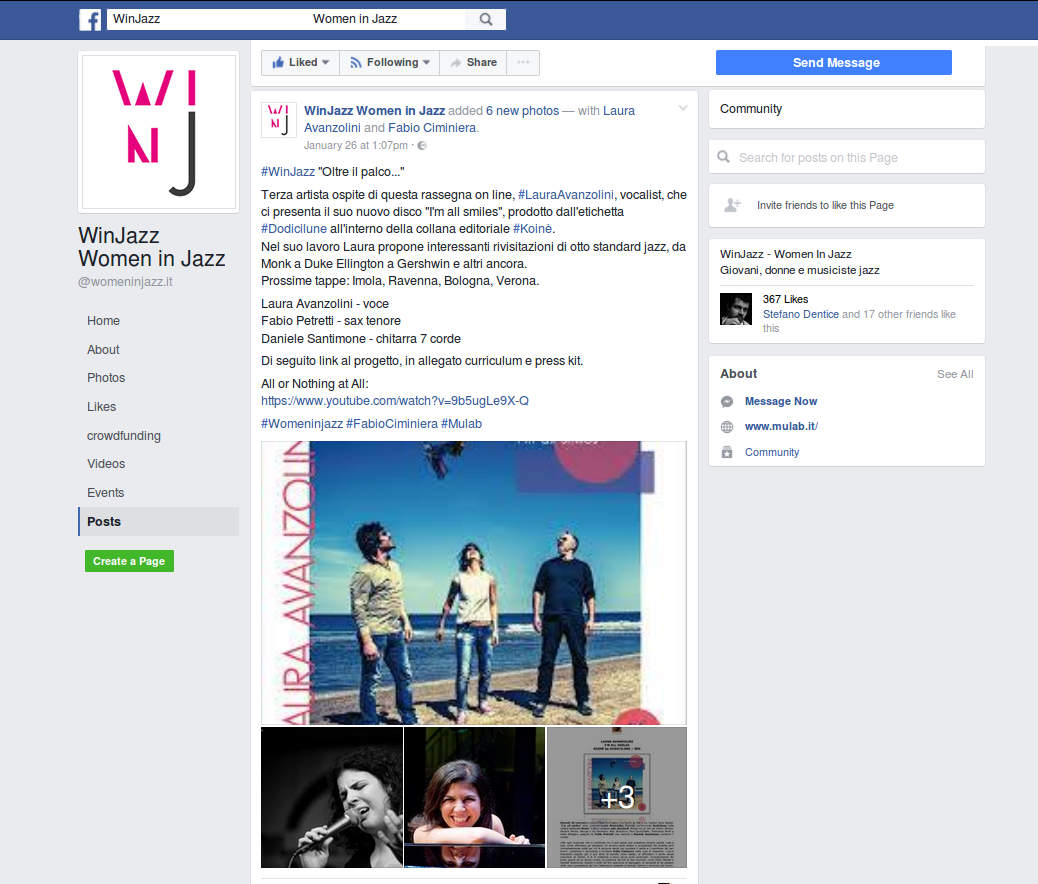Open the Liked dropdown button
The image size is (1038, 884).
(x=301, y=62)
